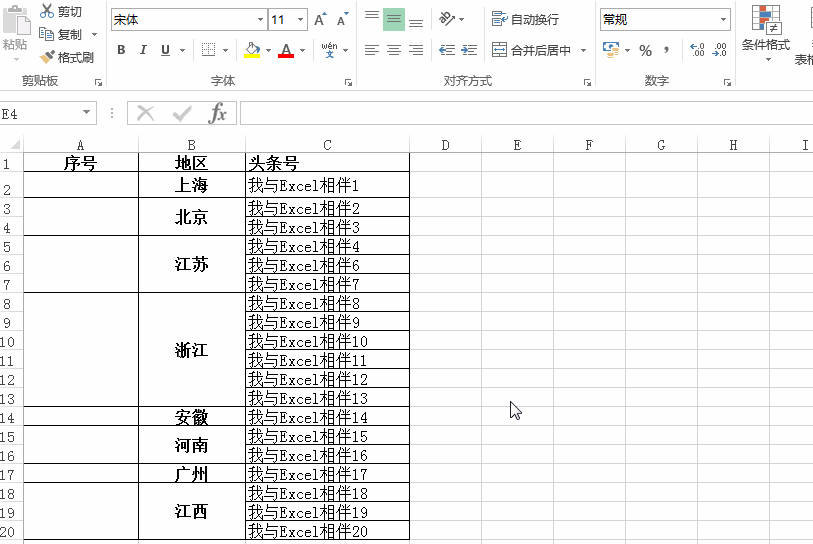The image size is (813, 544).
Task: Click the Insert Function fx icon
Action: coord(218,113)
